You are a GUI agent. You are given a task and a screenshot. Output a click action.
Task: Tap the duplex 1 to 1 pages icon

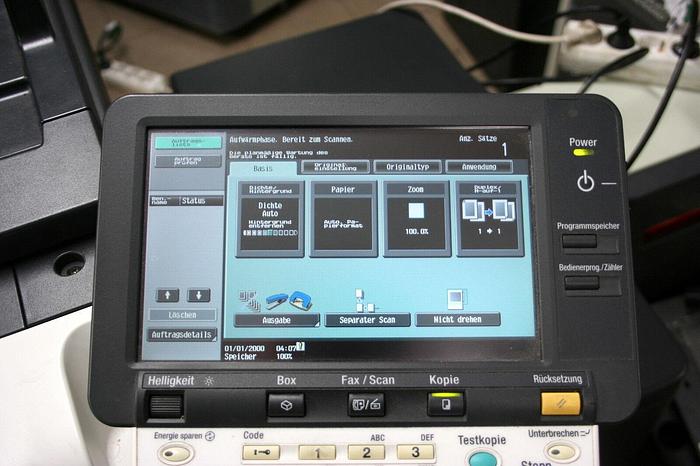point(489,211)
